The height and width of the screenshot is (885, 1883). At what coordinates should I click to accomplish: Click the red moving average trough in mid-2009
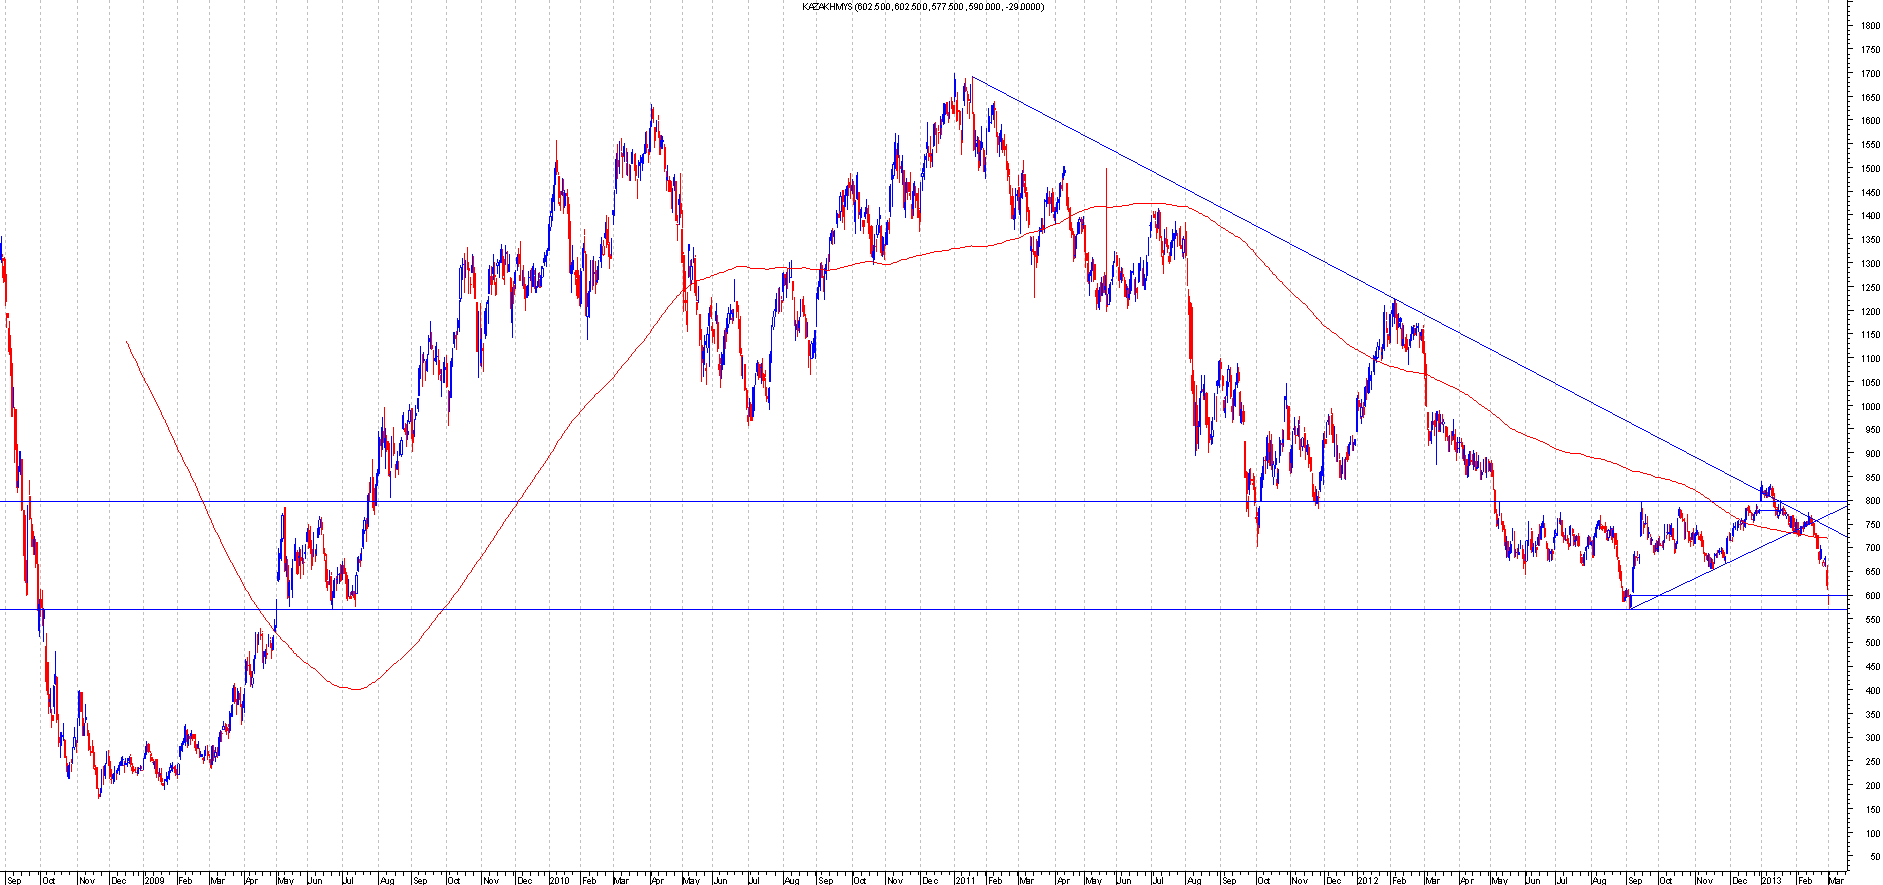tap(354, 689)
